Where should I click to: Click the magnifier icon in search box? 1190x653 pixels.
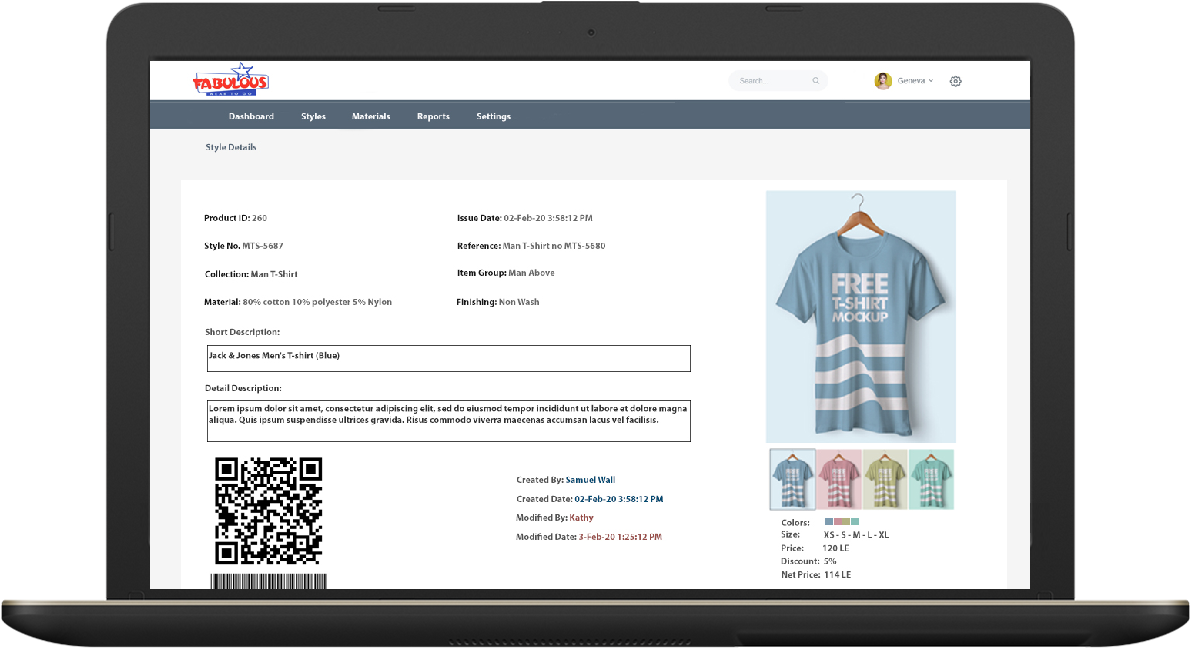pyautogui.click(x=816, y=81)
